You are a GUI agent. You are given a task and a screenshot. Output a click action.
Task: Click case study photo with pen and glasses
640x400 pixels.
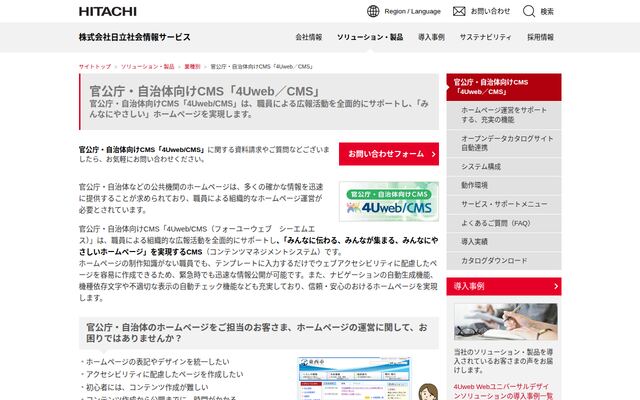tap(506, 322)
